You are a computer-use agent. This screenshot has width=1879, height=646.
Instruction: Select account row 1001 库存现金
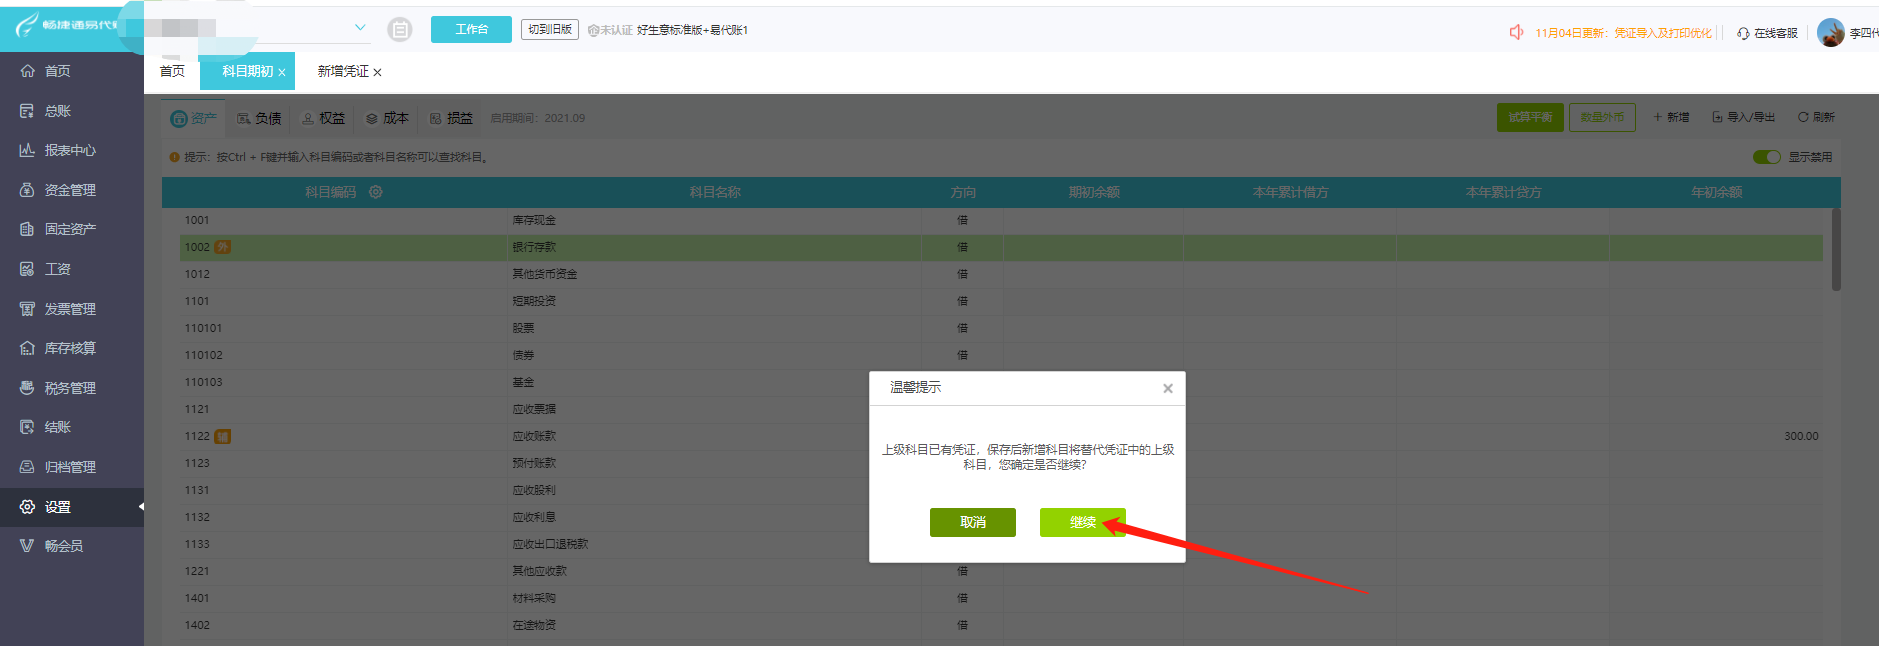coord(1001,220)
